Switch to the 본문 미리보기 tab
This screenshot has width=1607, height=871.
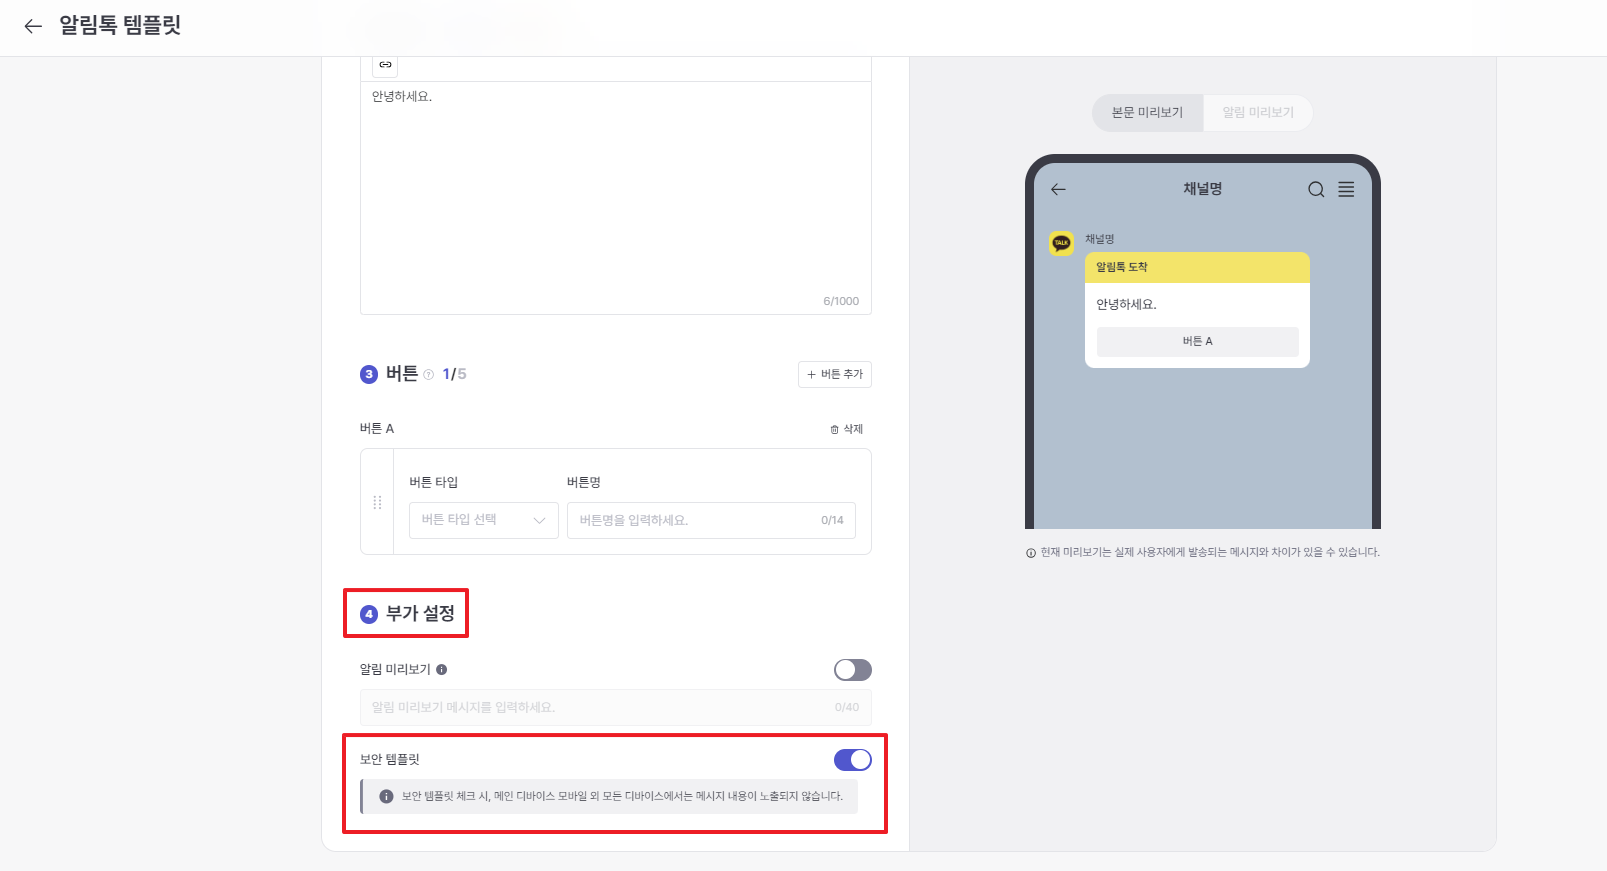pyautogui.click(x=1147, y=113)
